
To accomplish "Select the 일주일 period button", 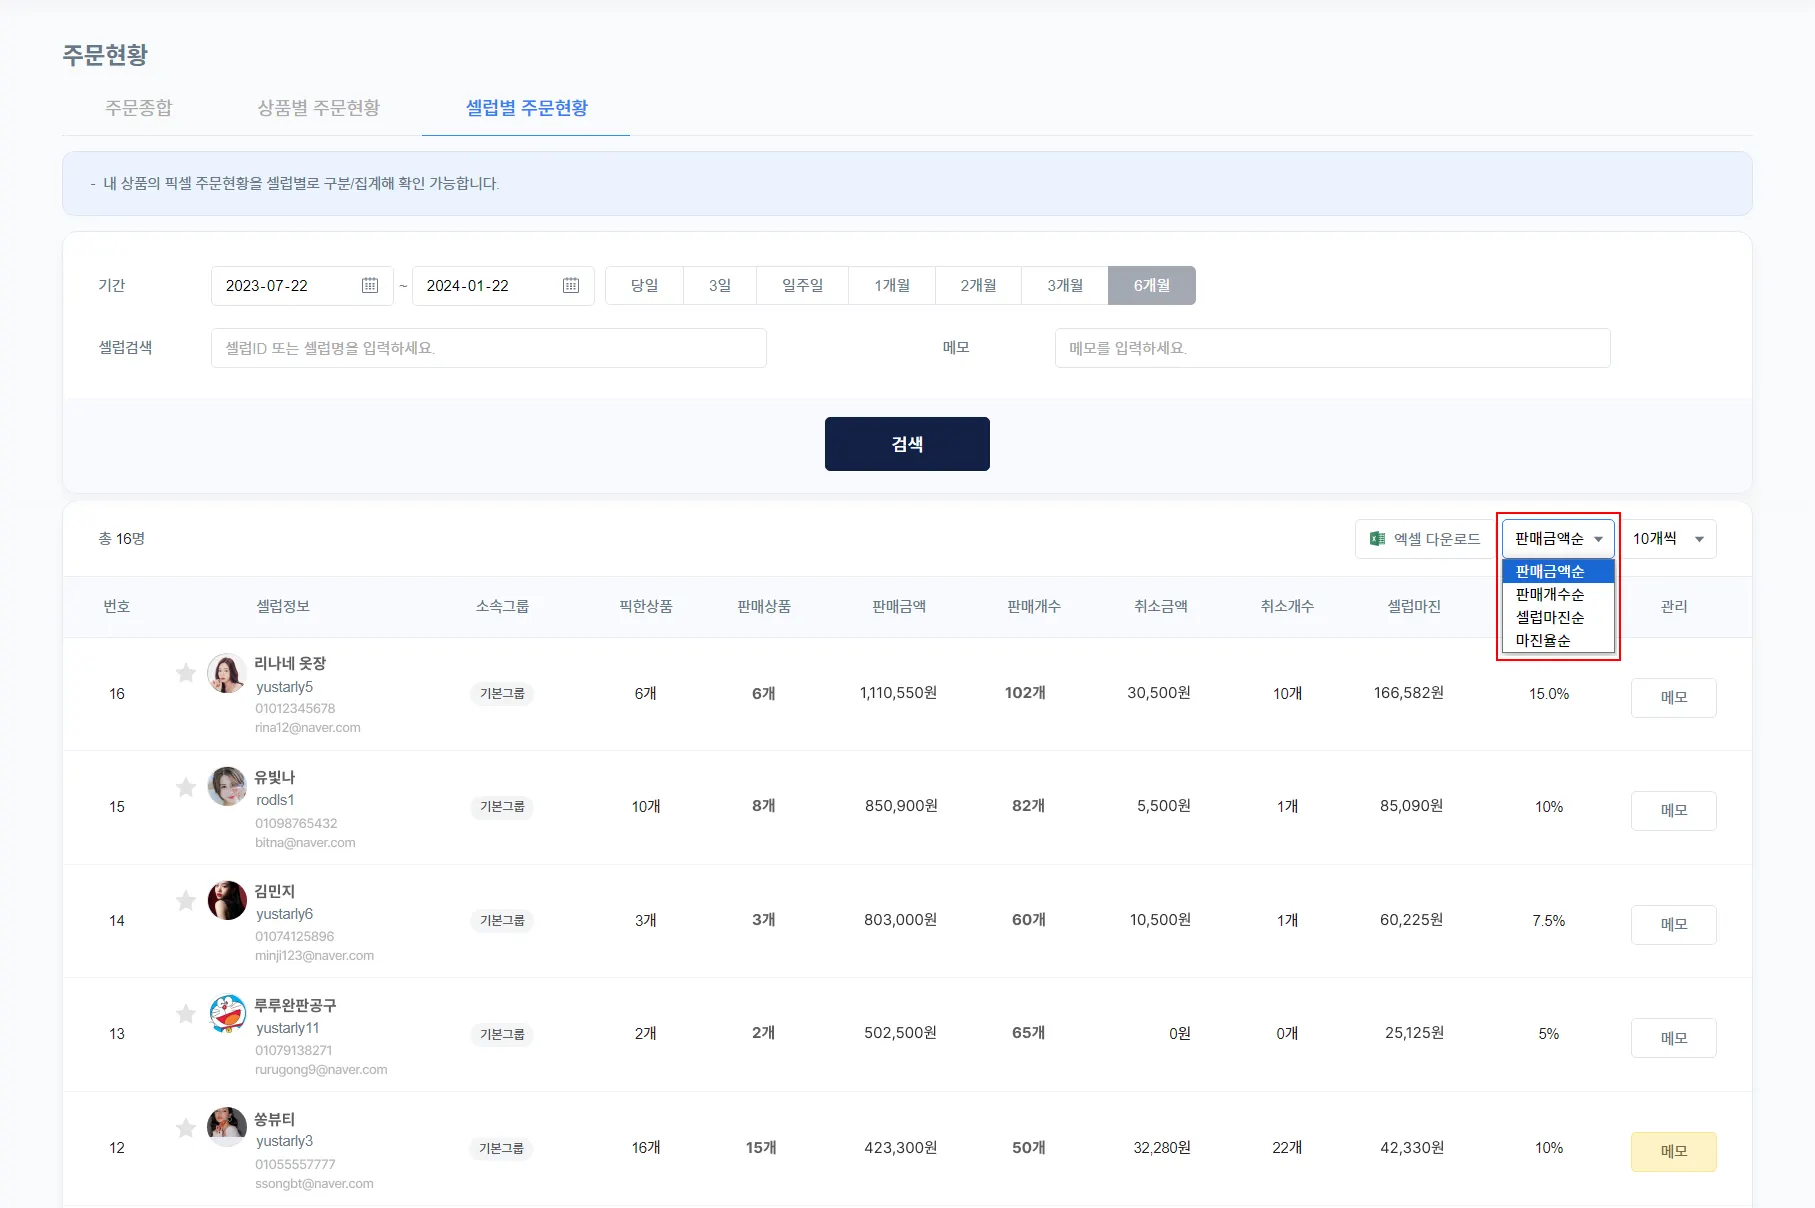I will coord(803,285).
